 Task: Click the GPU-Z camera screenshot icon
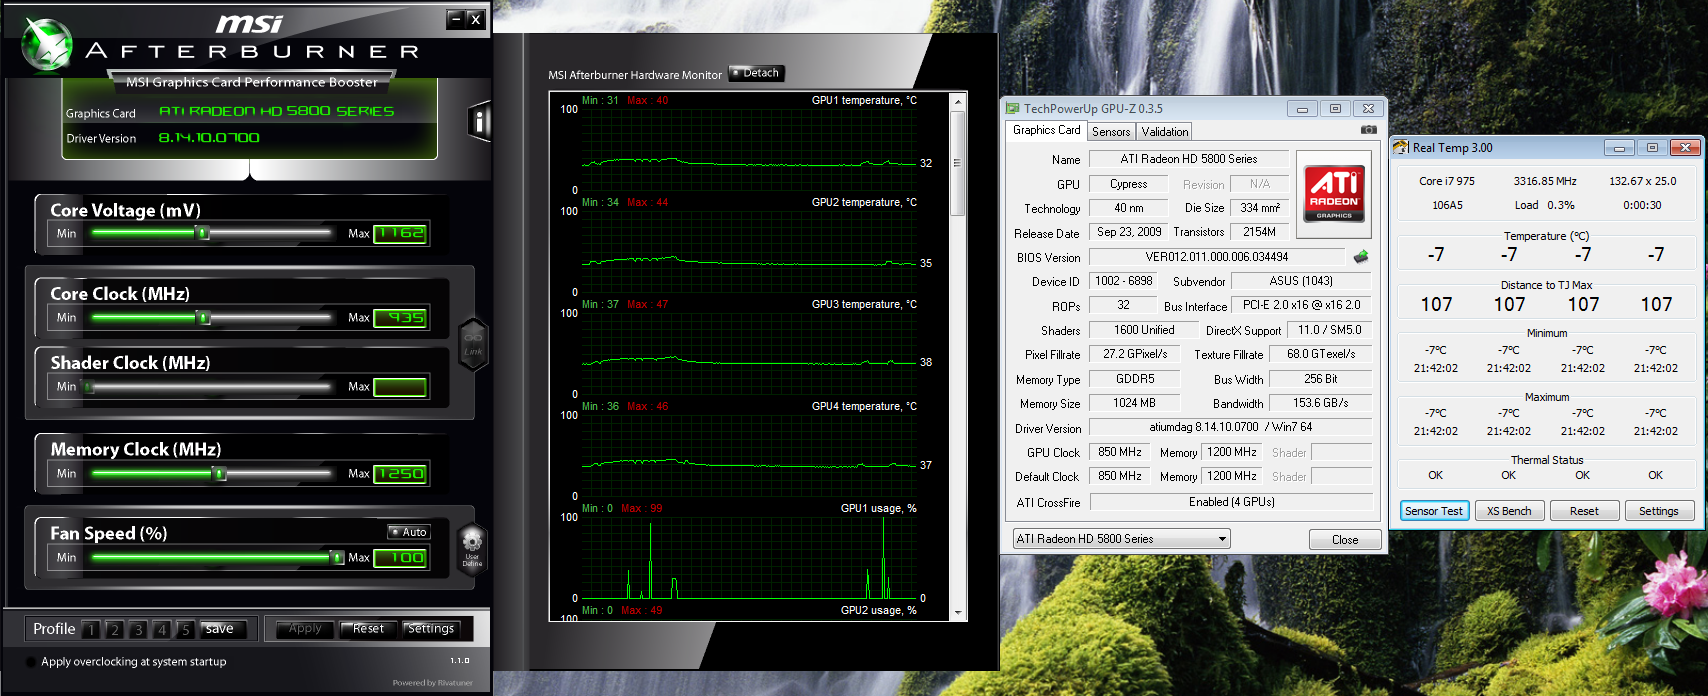point(1369,130)
